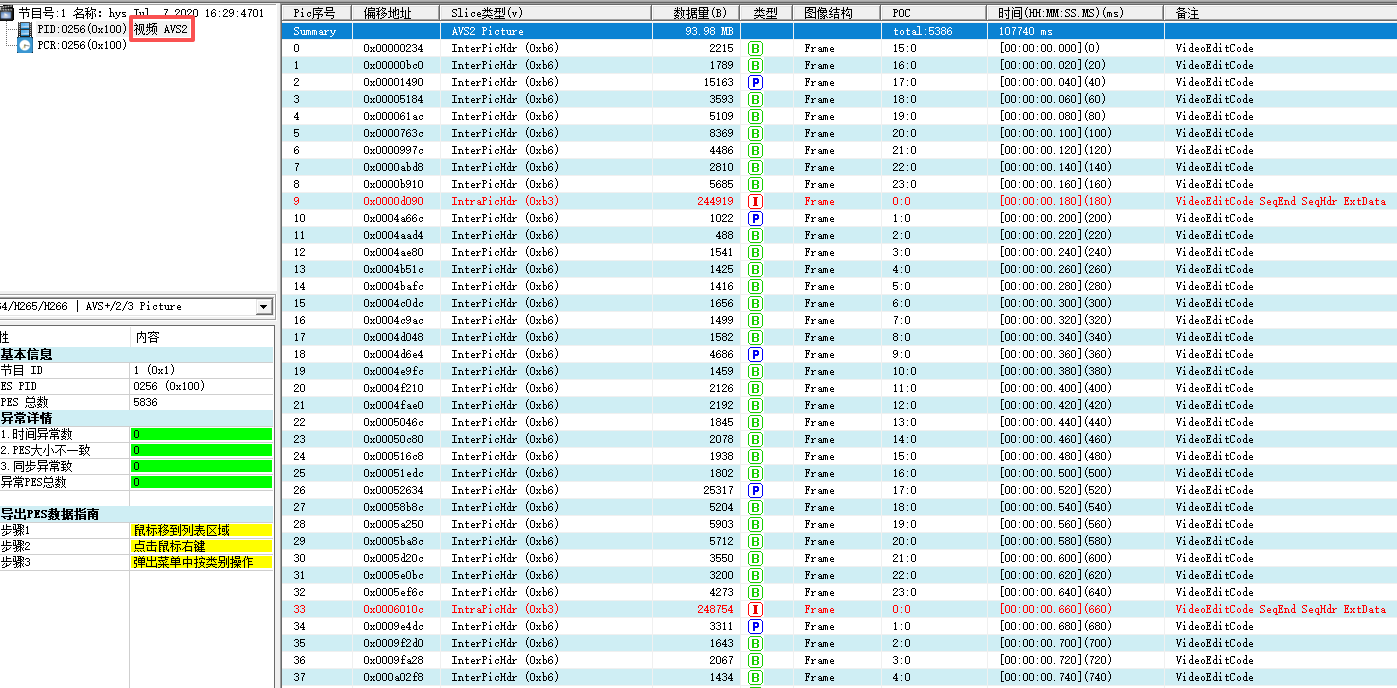The image size is (1397, 688).
Task: Select the PCR:0256(0x100) tree item
Action: [x=82, y=45]
